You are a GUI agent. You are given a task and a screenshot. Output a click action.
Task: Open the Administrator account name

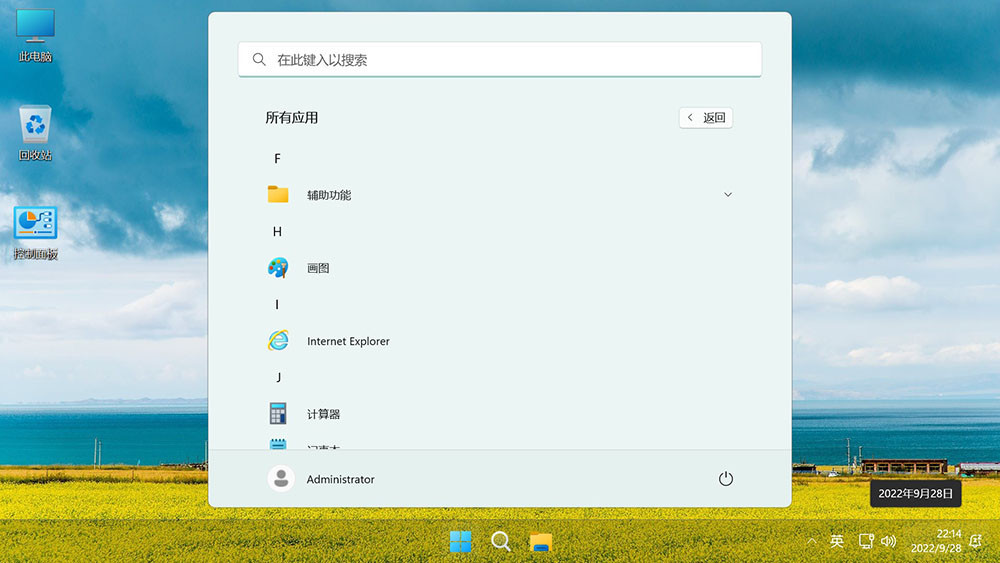coord(341,479)
